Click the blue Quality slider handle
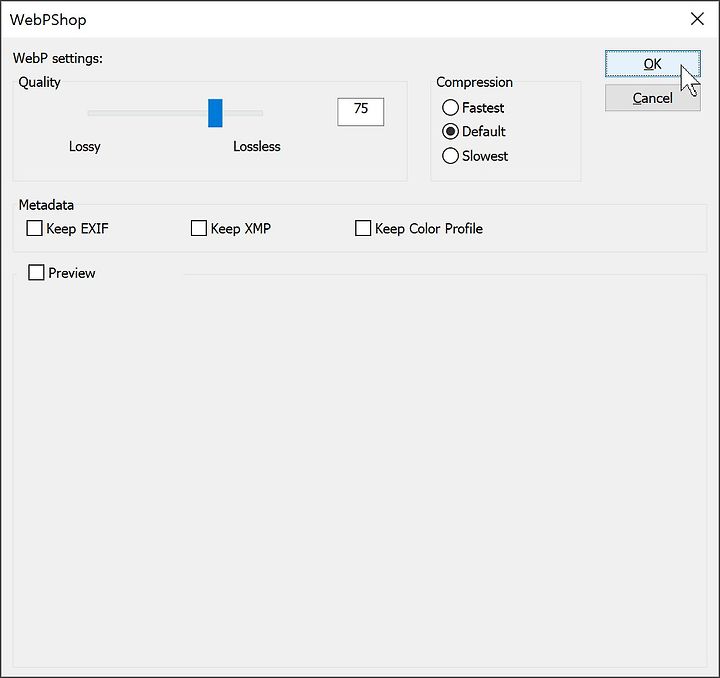This screenshot has width=720, height=678. (x=215, y=113)
